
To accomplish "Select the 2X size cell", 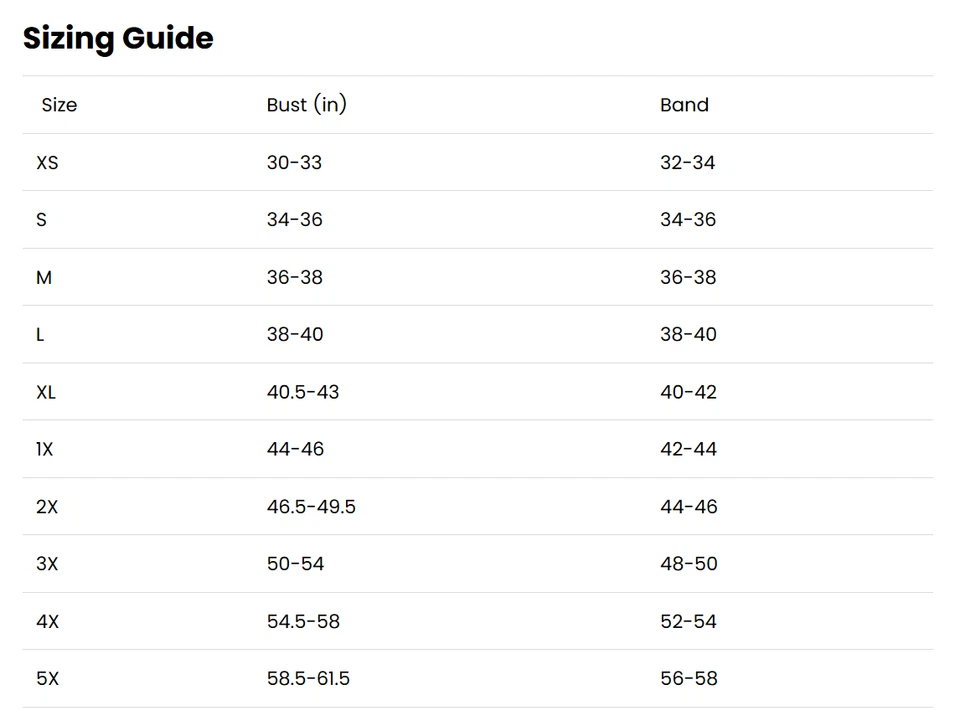I will 47,507.
